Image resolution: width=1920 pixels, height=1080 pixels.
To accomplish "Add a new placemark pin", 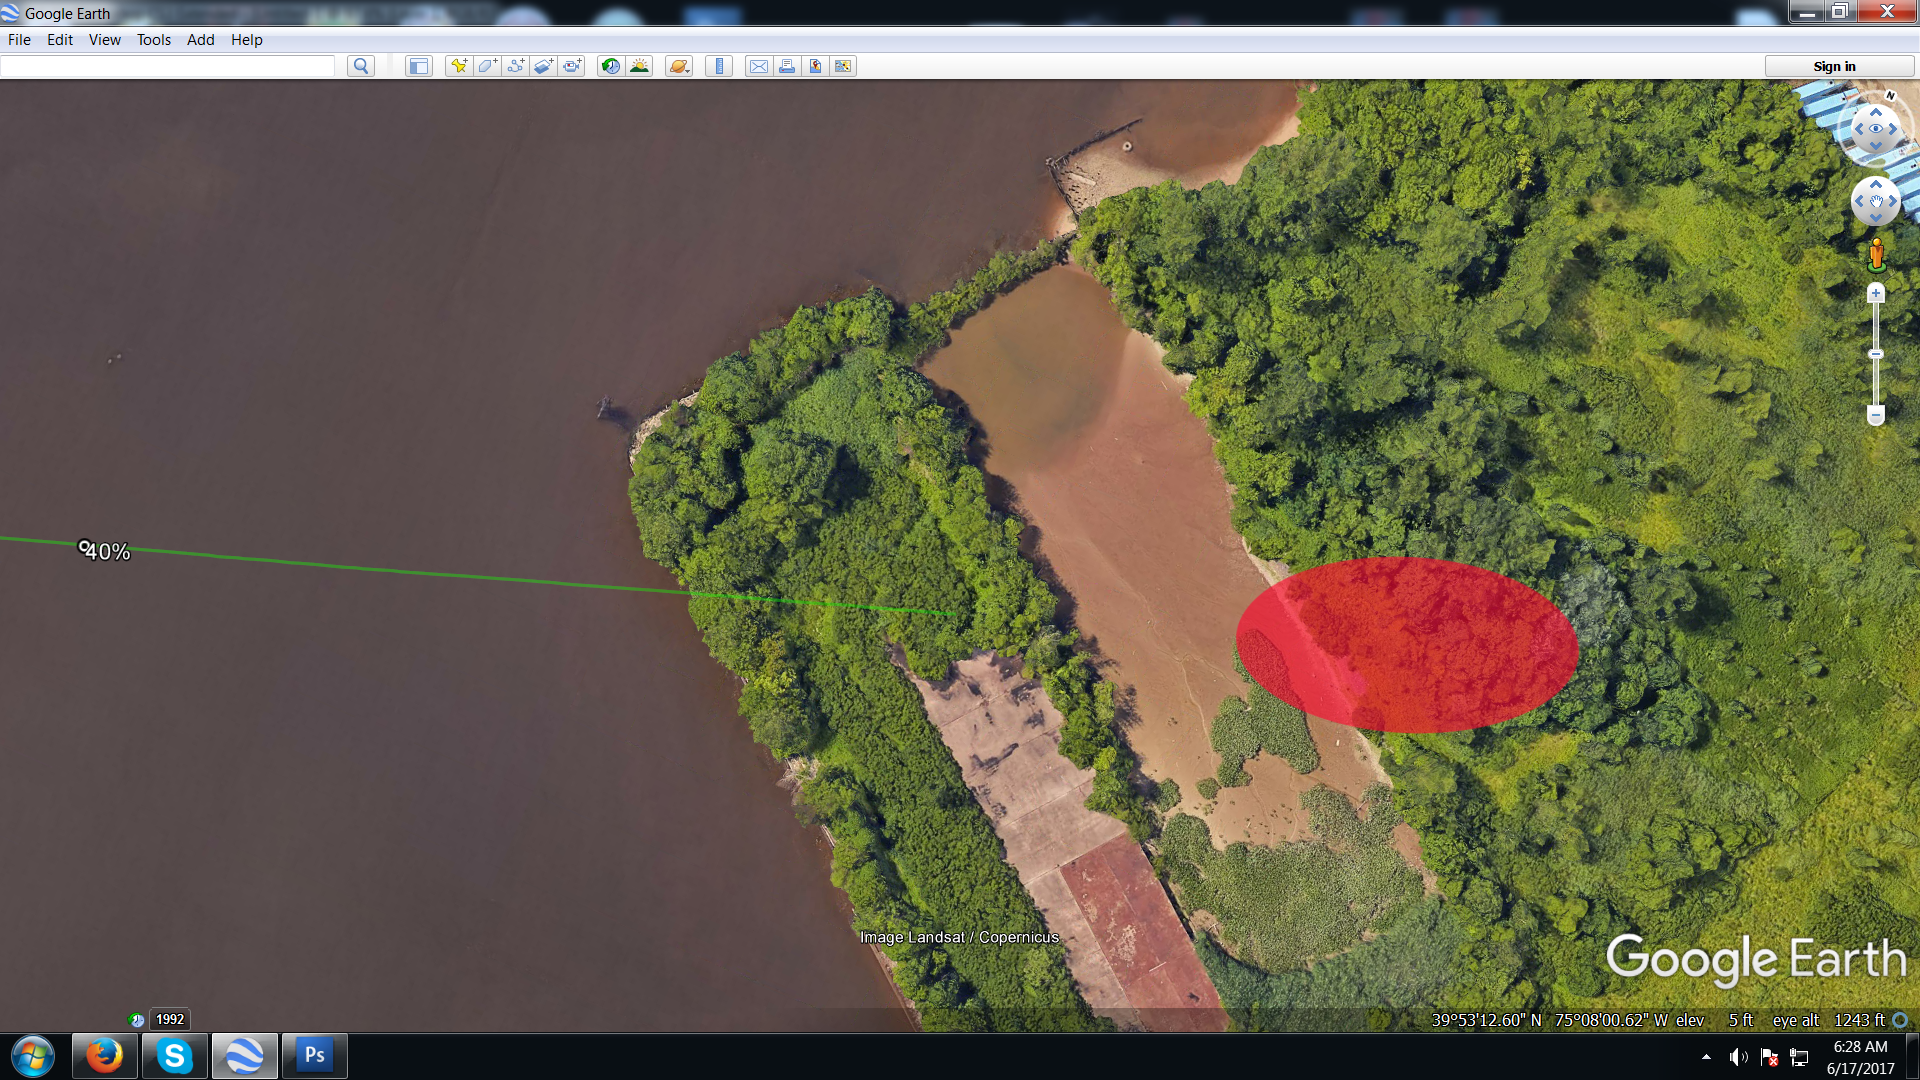I will tap(459, 66).
